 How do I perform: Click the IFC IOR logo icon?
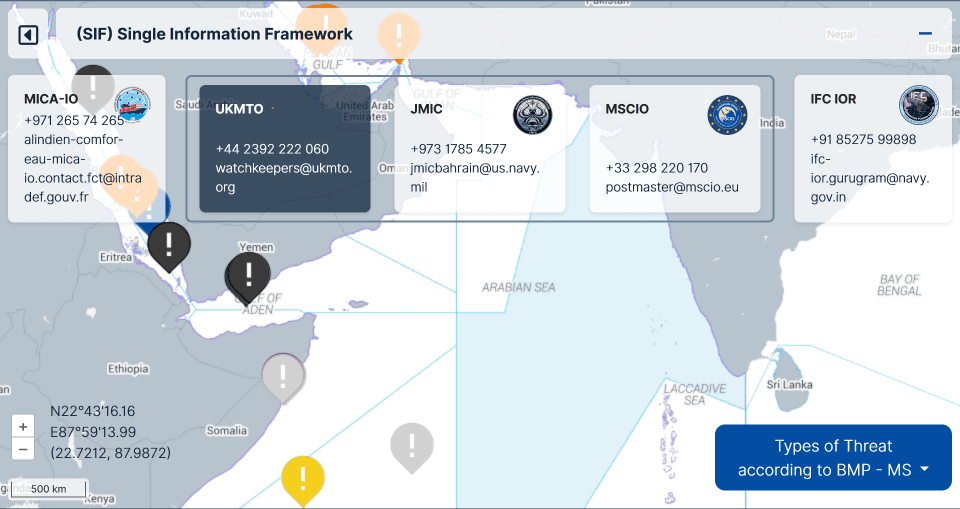[918, 105]
